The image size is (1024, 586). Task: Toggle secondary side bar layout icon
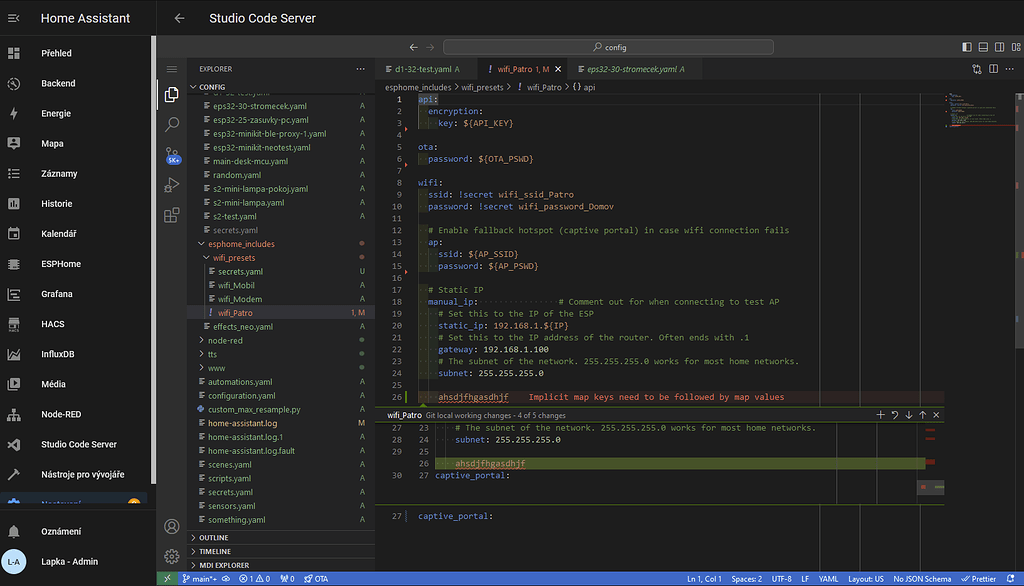click(x=999, y=47)
